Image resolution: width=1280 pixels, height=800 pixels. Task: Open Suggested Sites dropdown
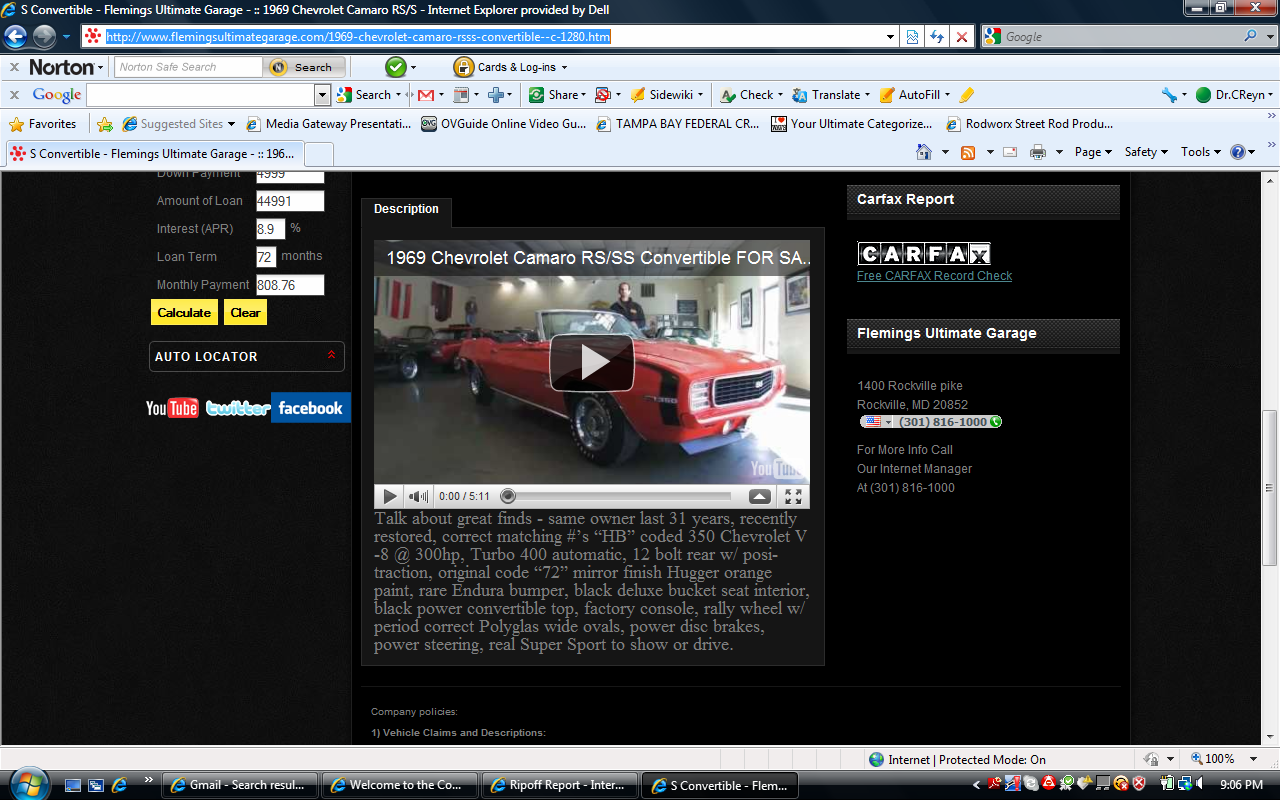coord(179,124)
